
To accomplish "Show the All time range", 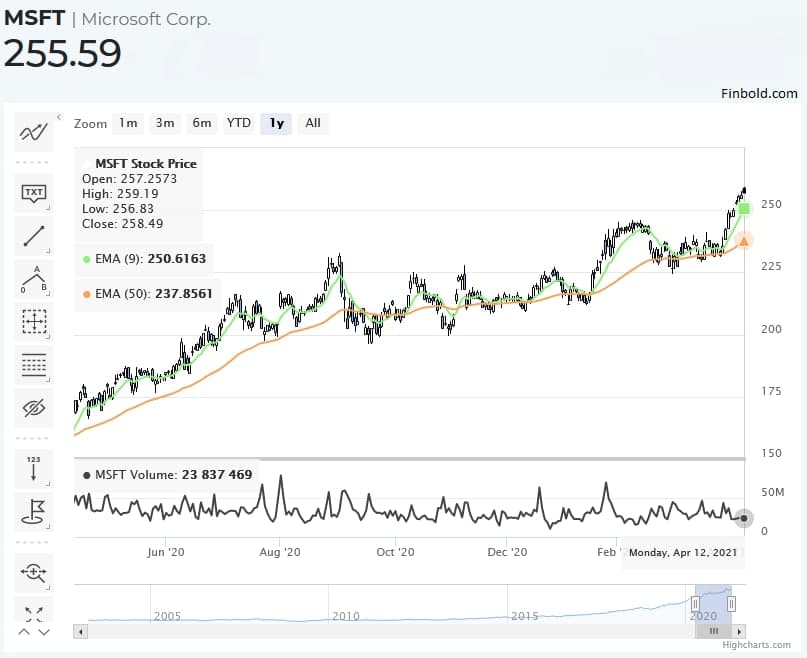I will pyautogui.click(x=313, y=124).
